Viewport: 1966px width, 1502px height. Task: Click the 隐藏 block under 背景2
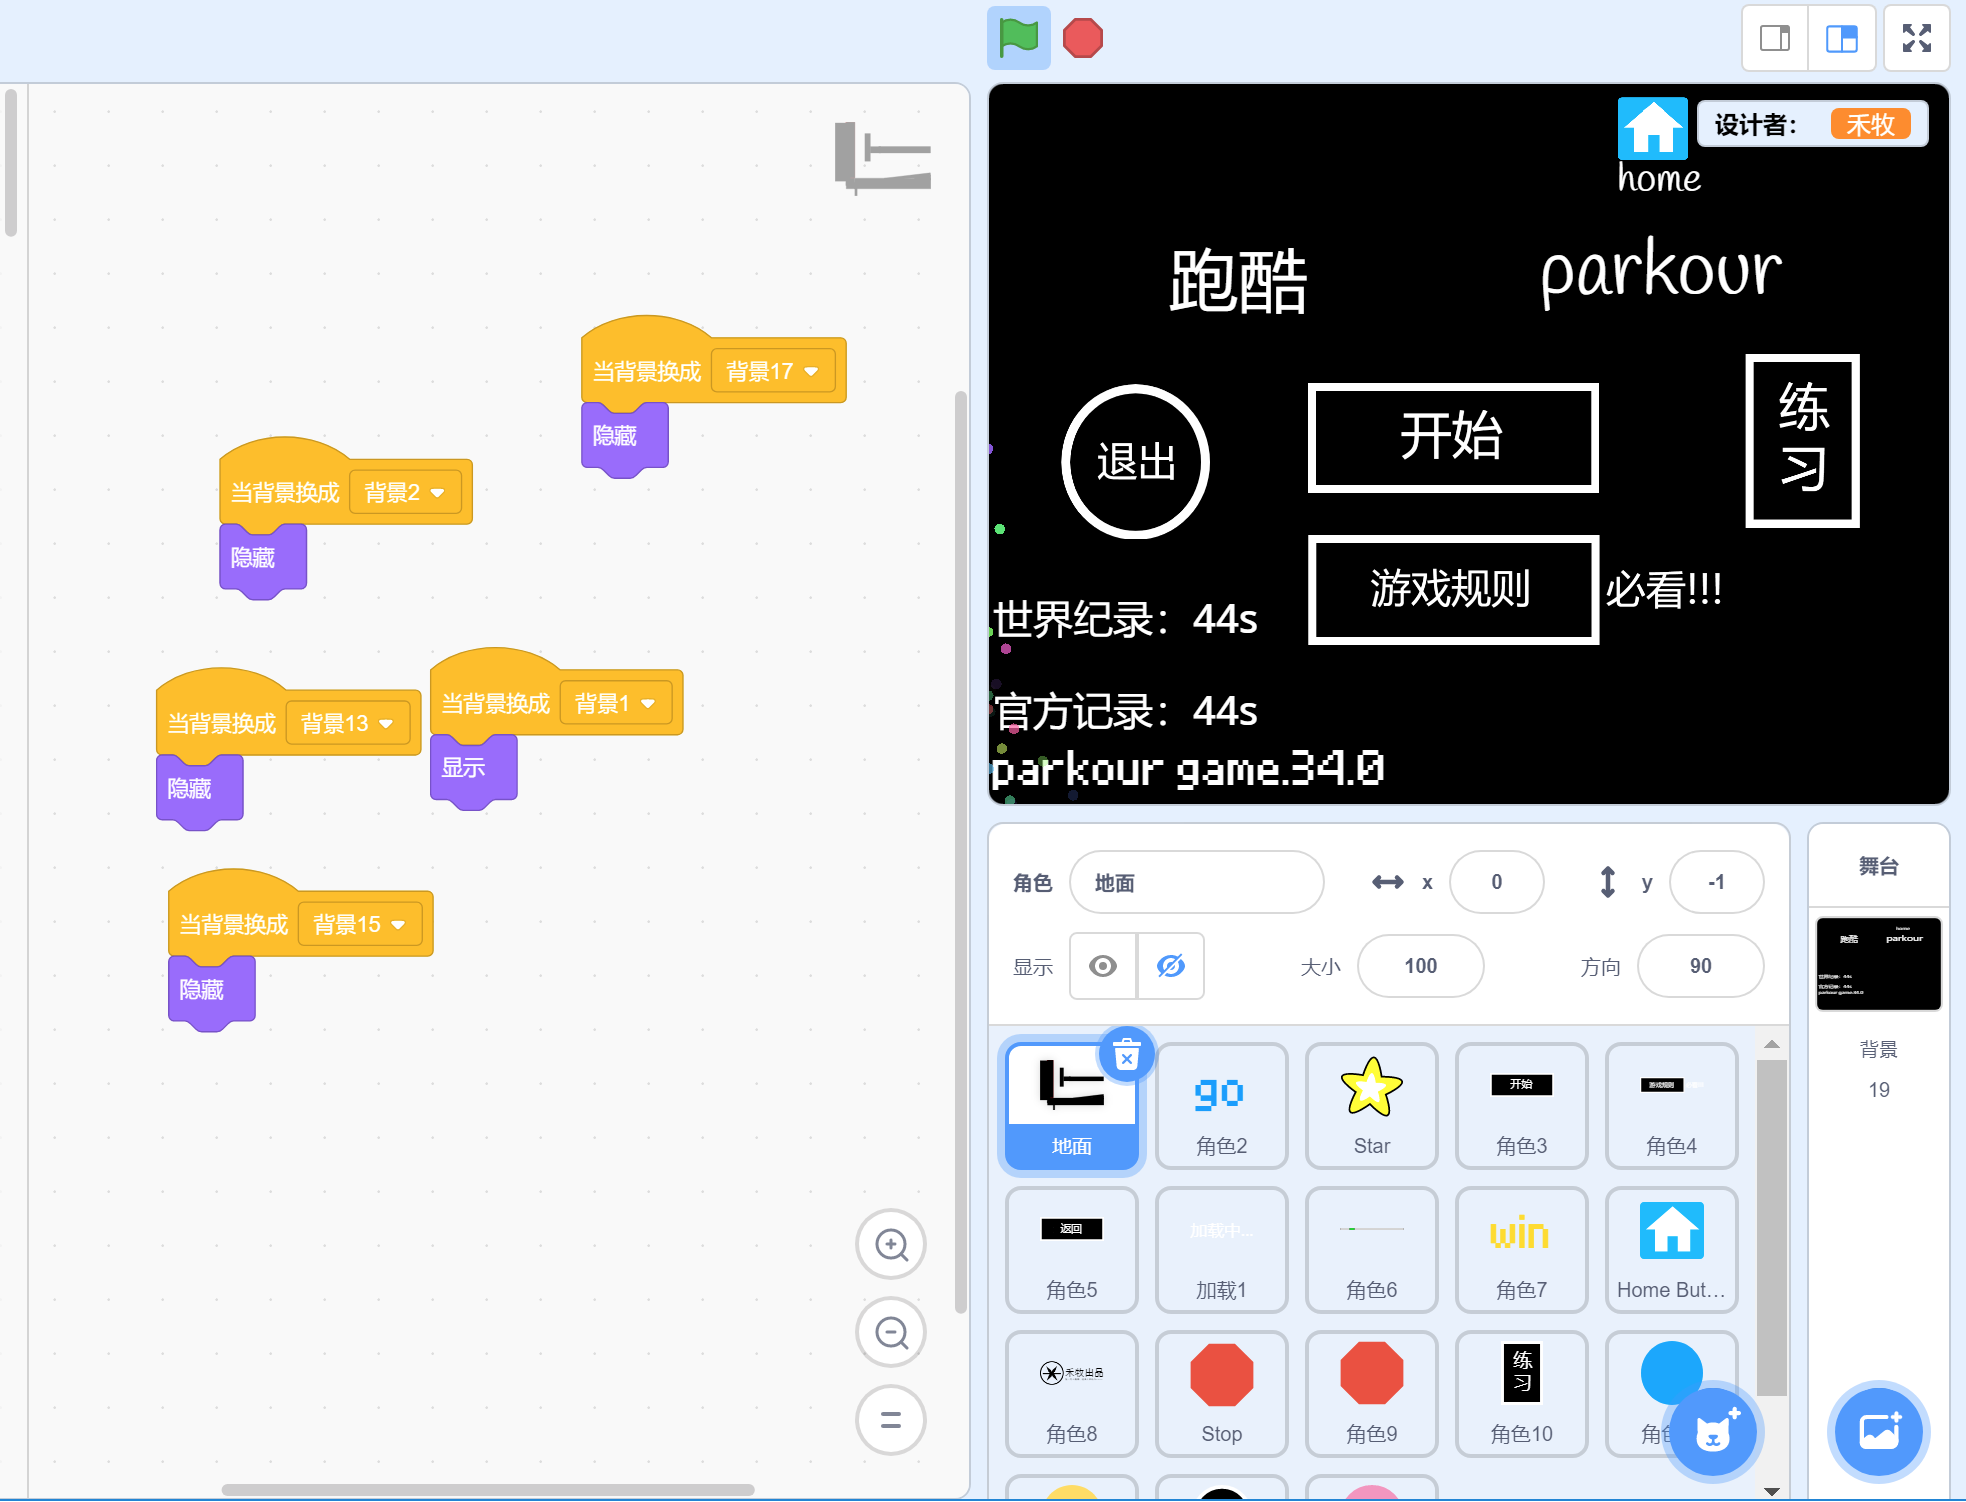pos(262,558)
